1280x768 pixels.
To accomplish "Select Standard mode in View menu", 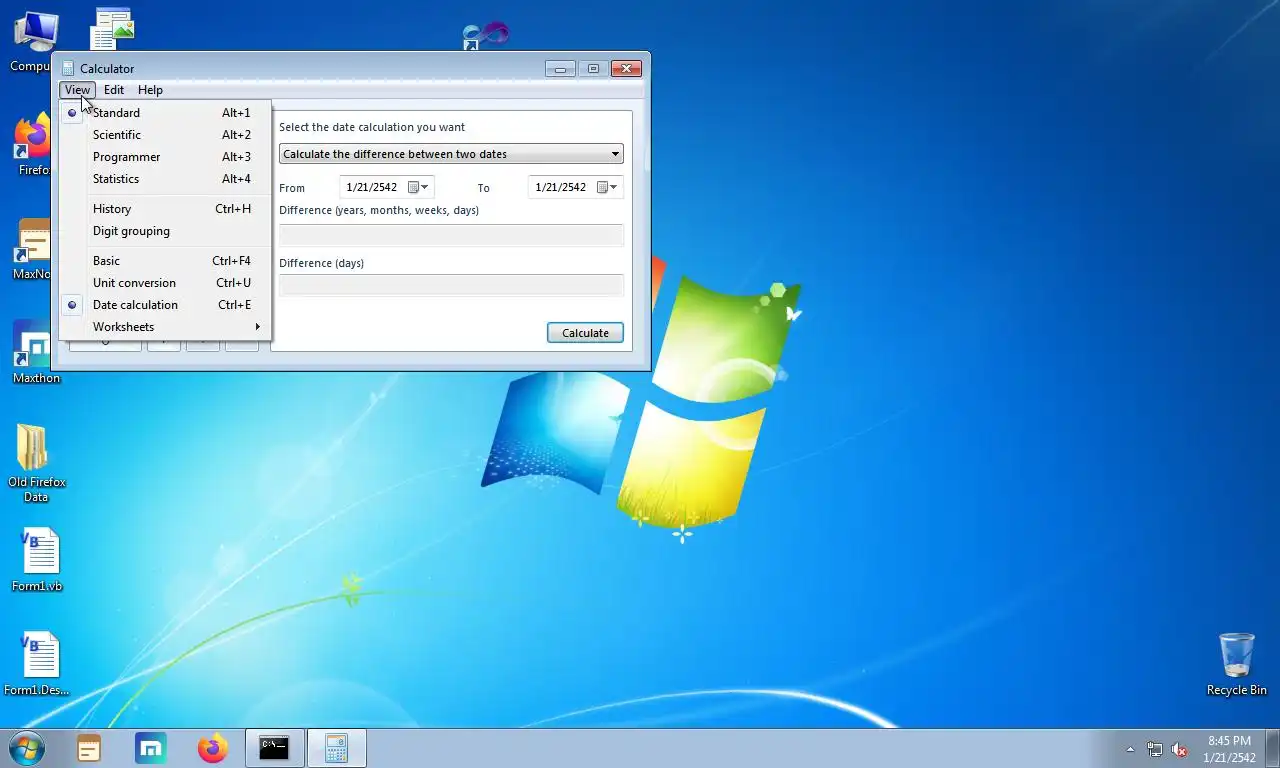I will click(x=165, y=113).
